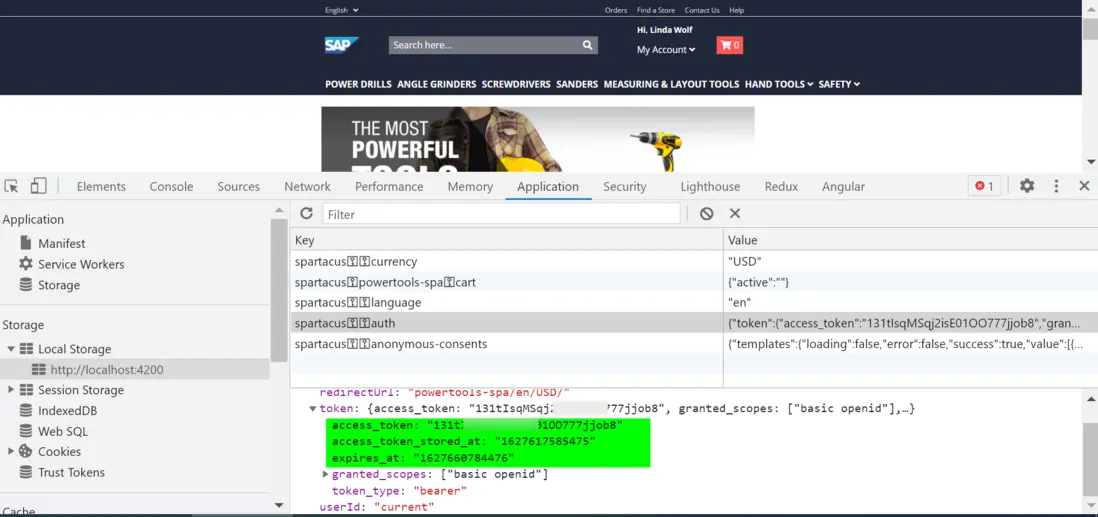Delete the selected storage entry

point(735,214)
